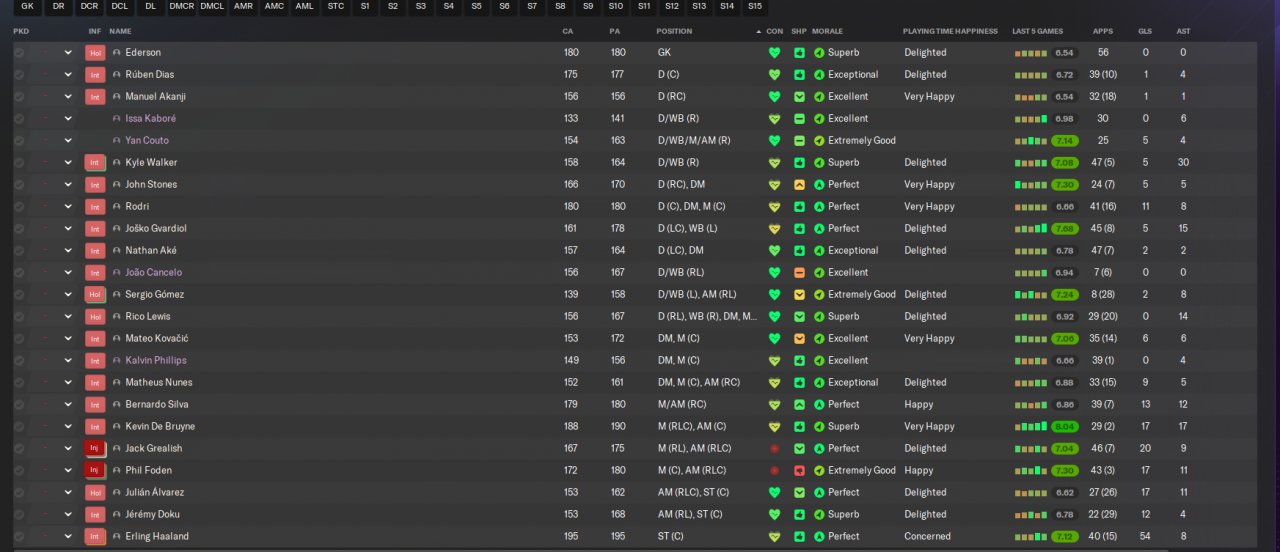Viewport: 1280px width, 552px height.
Task: Click Ederson's Hol status badge
Action: click(x=95, y=52)
